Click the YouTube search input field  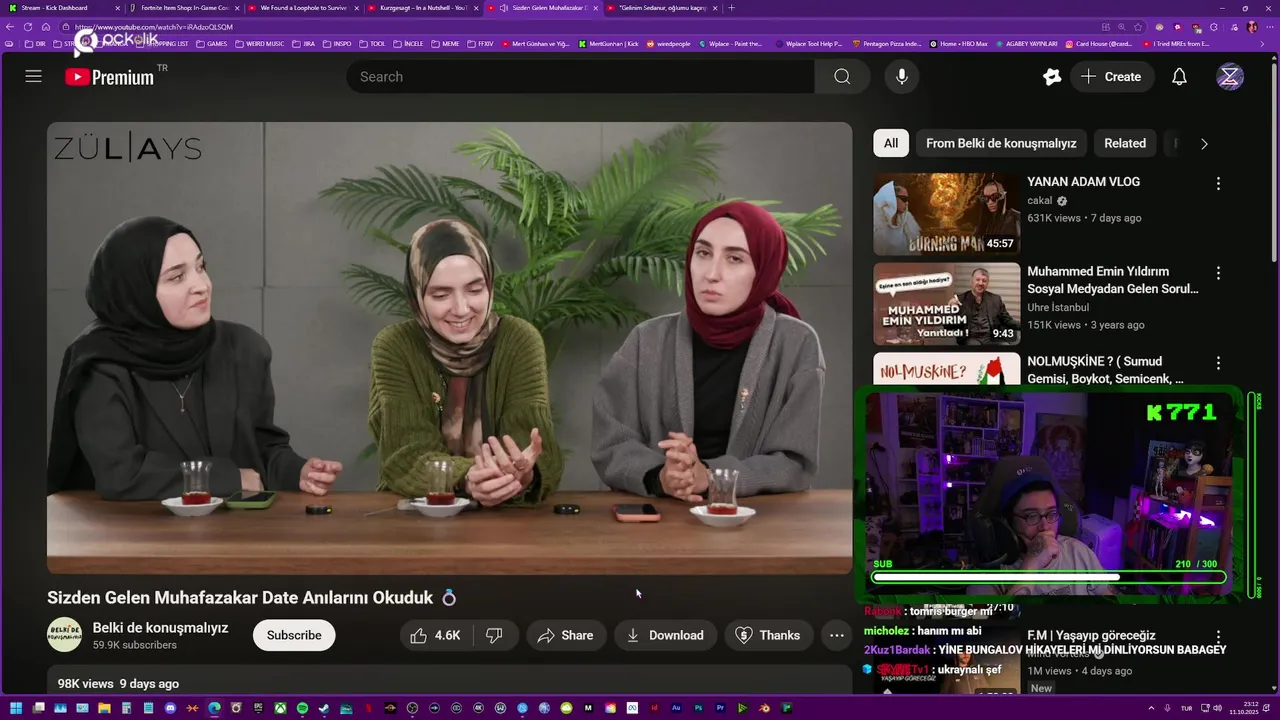click(580, 77)
